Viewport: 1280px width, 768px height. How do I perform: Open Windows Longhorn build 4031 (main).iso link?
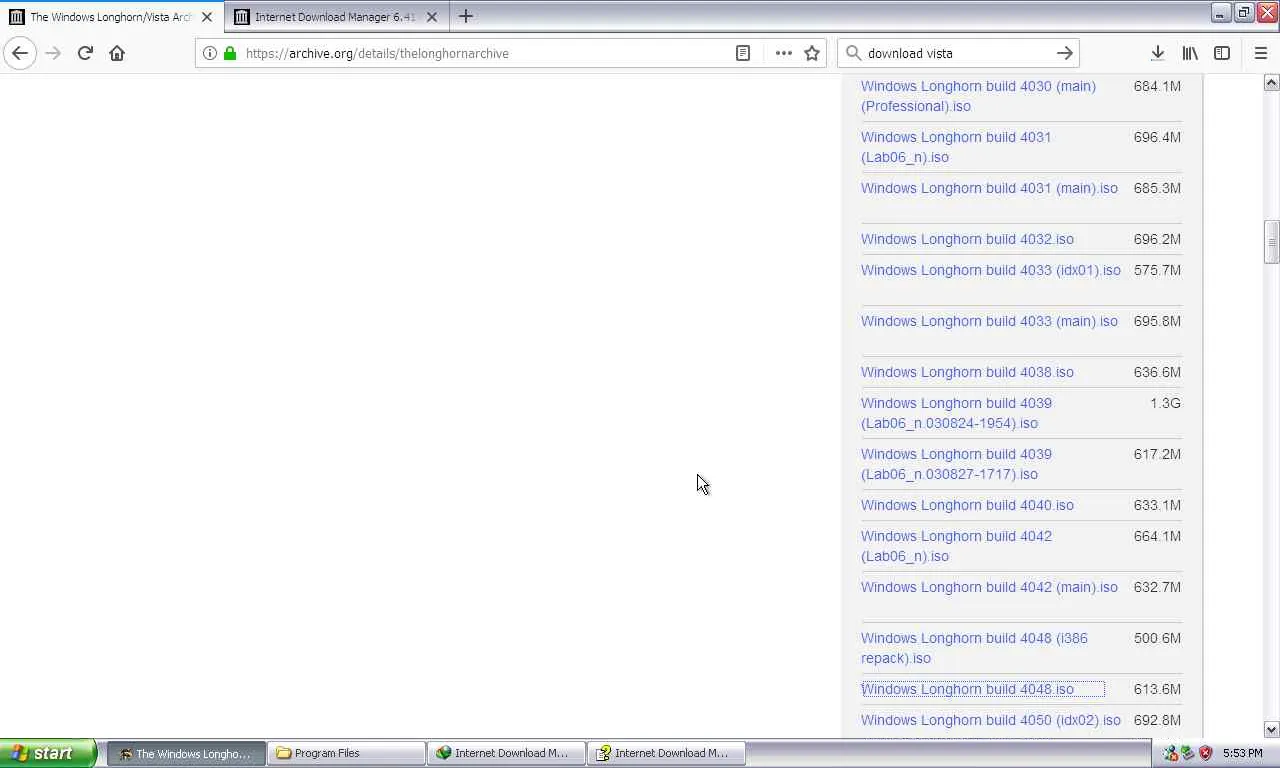click(x=989, y=188)
